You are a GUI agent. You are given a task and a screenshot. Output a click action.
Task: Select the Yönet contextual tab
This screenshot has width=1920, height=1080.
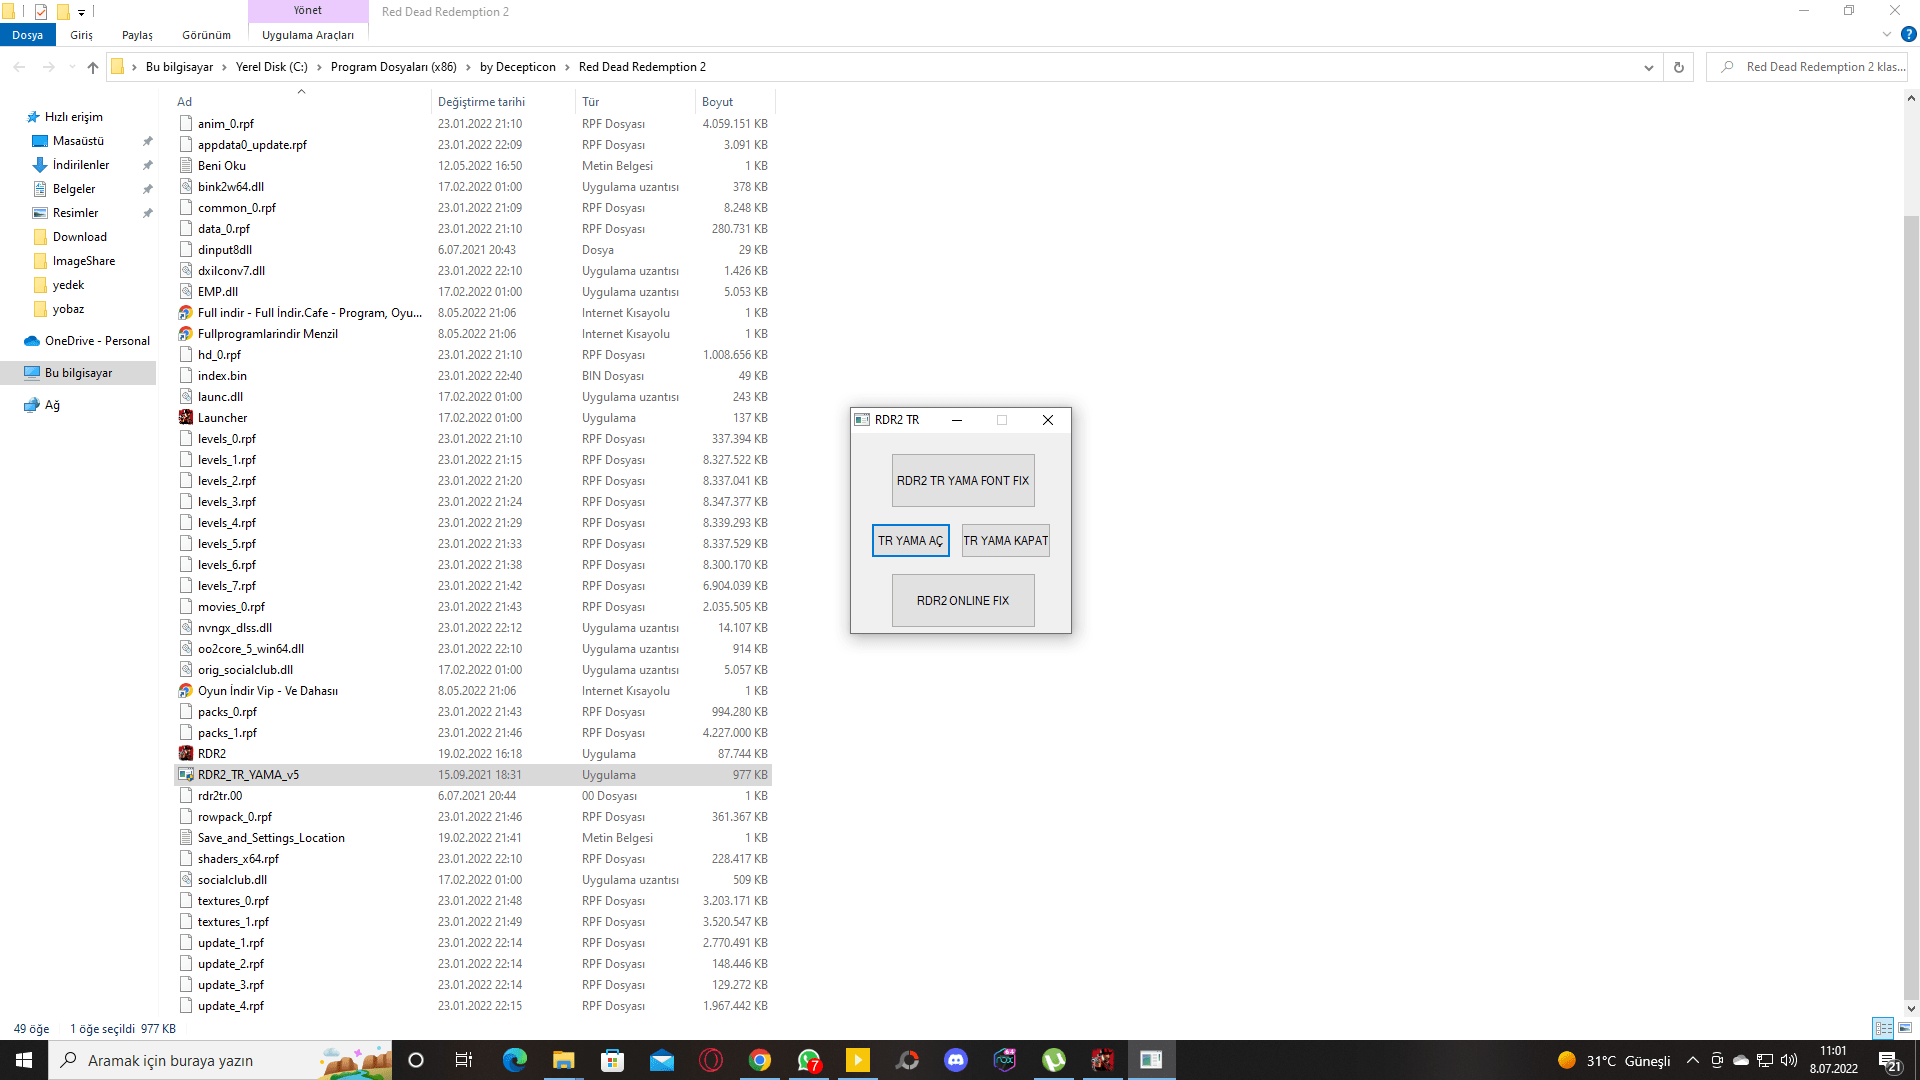point(308,11)
